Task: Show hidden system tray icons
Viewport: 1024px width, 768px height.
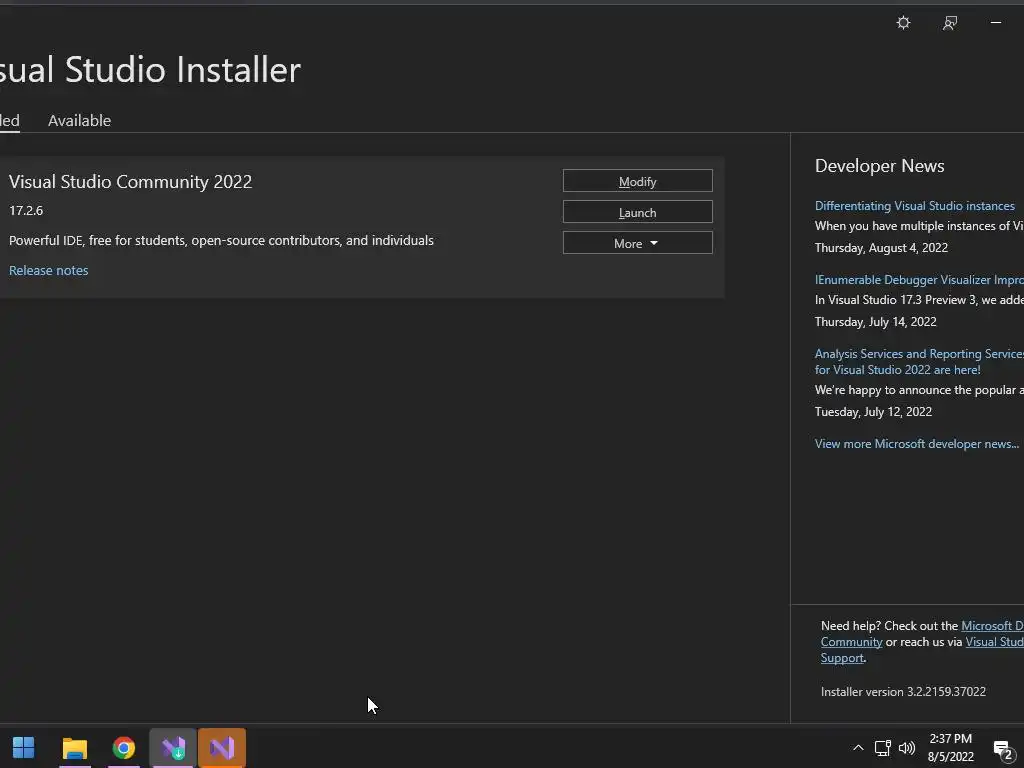Action: click(858, 748)
